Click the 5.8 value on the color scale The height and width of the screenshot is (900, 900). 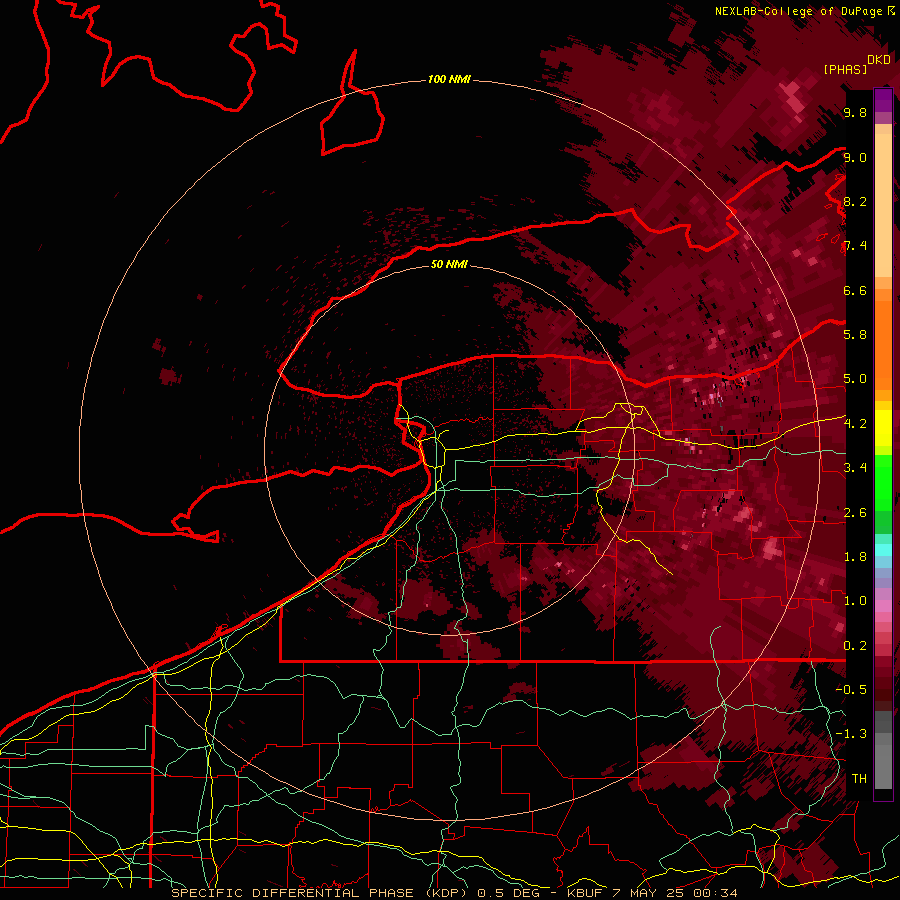(855, 335)
